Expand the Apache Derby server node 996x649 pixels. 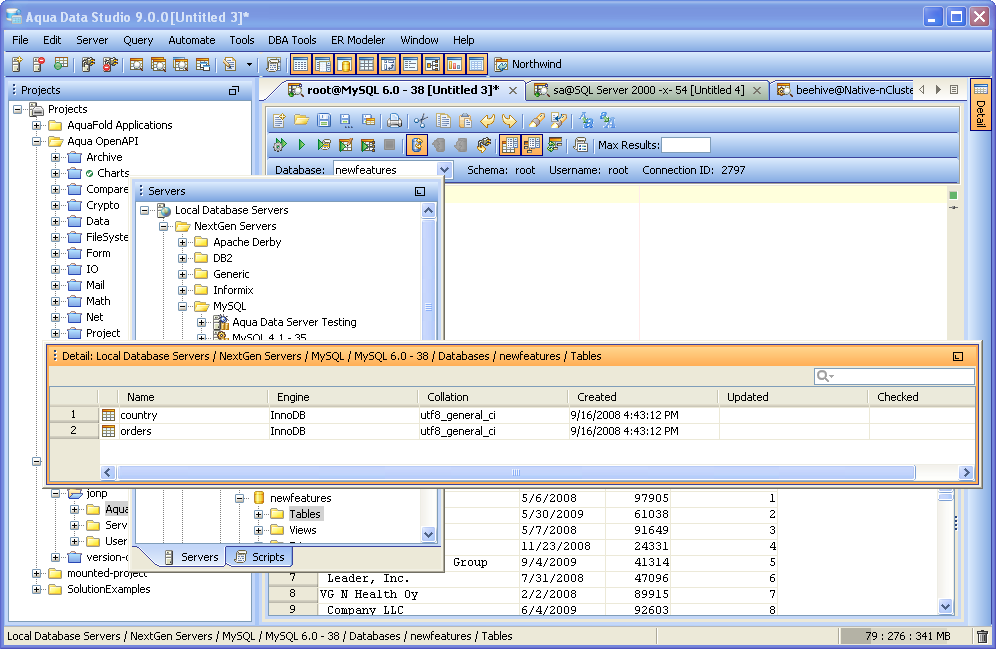183,242
